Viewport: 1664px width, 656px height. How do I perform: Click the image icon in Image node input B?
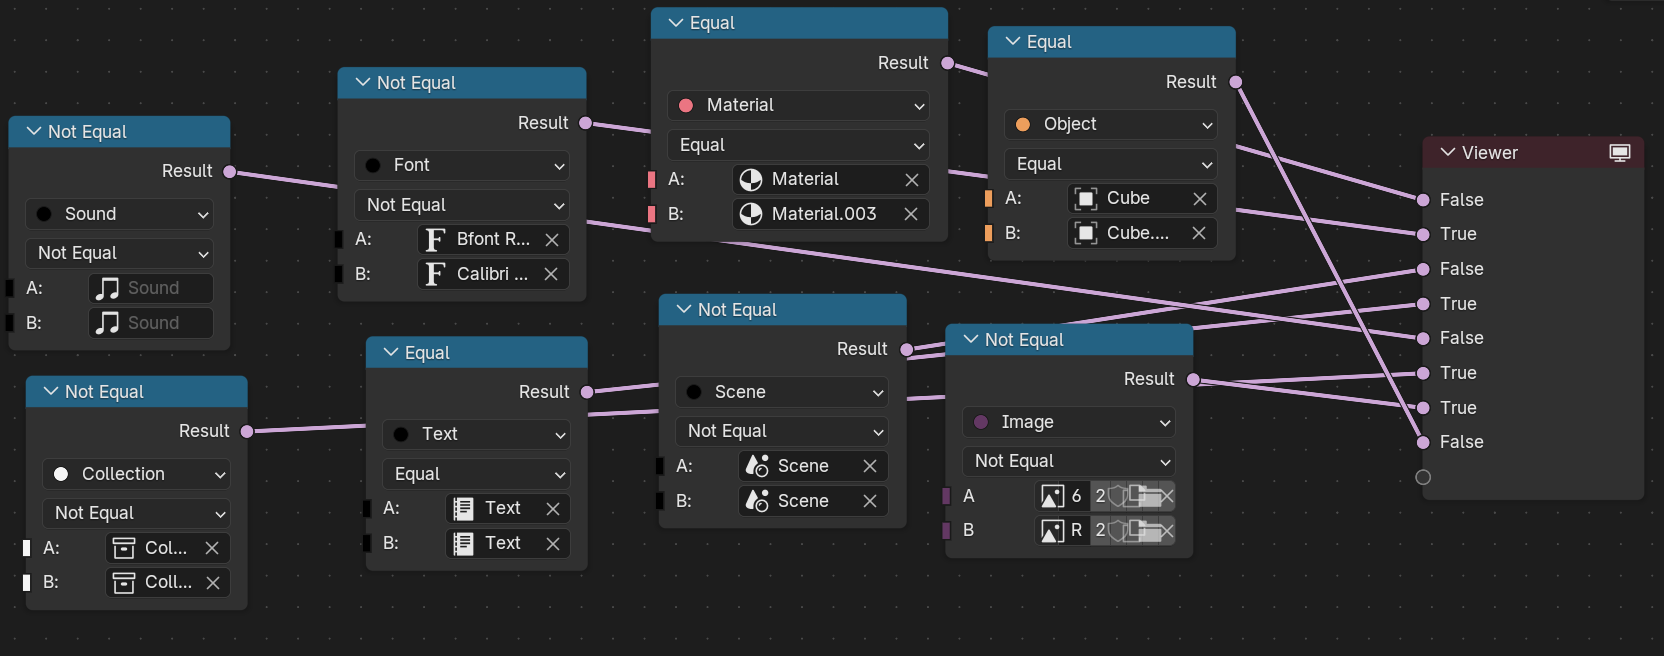(1052, 530)
